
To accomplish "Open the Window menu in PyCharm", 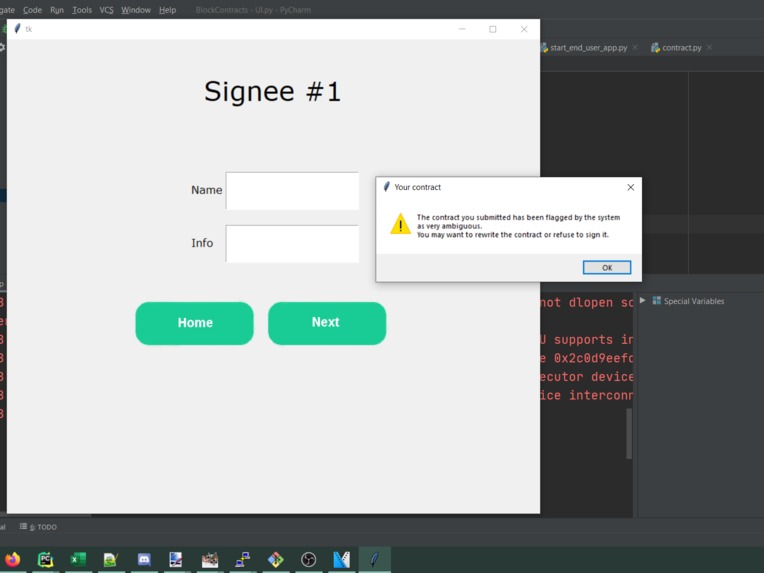I will click(x=135, y=10).
